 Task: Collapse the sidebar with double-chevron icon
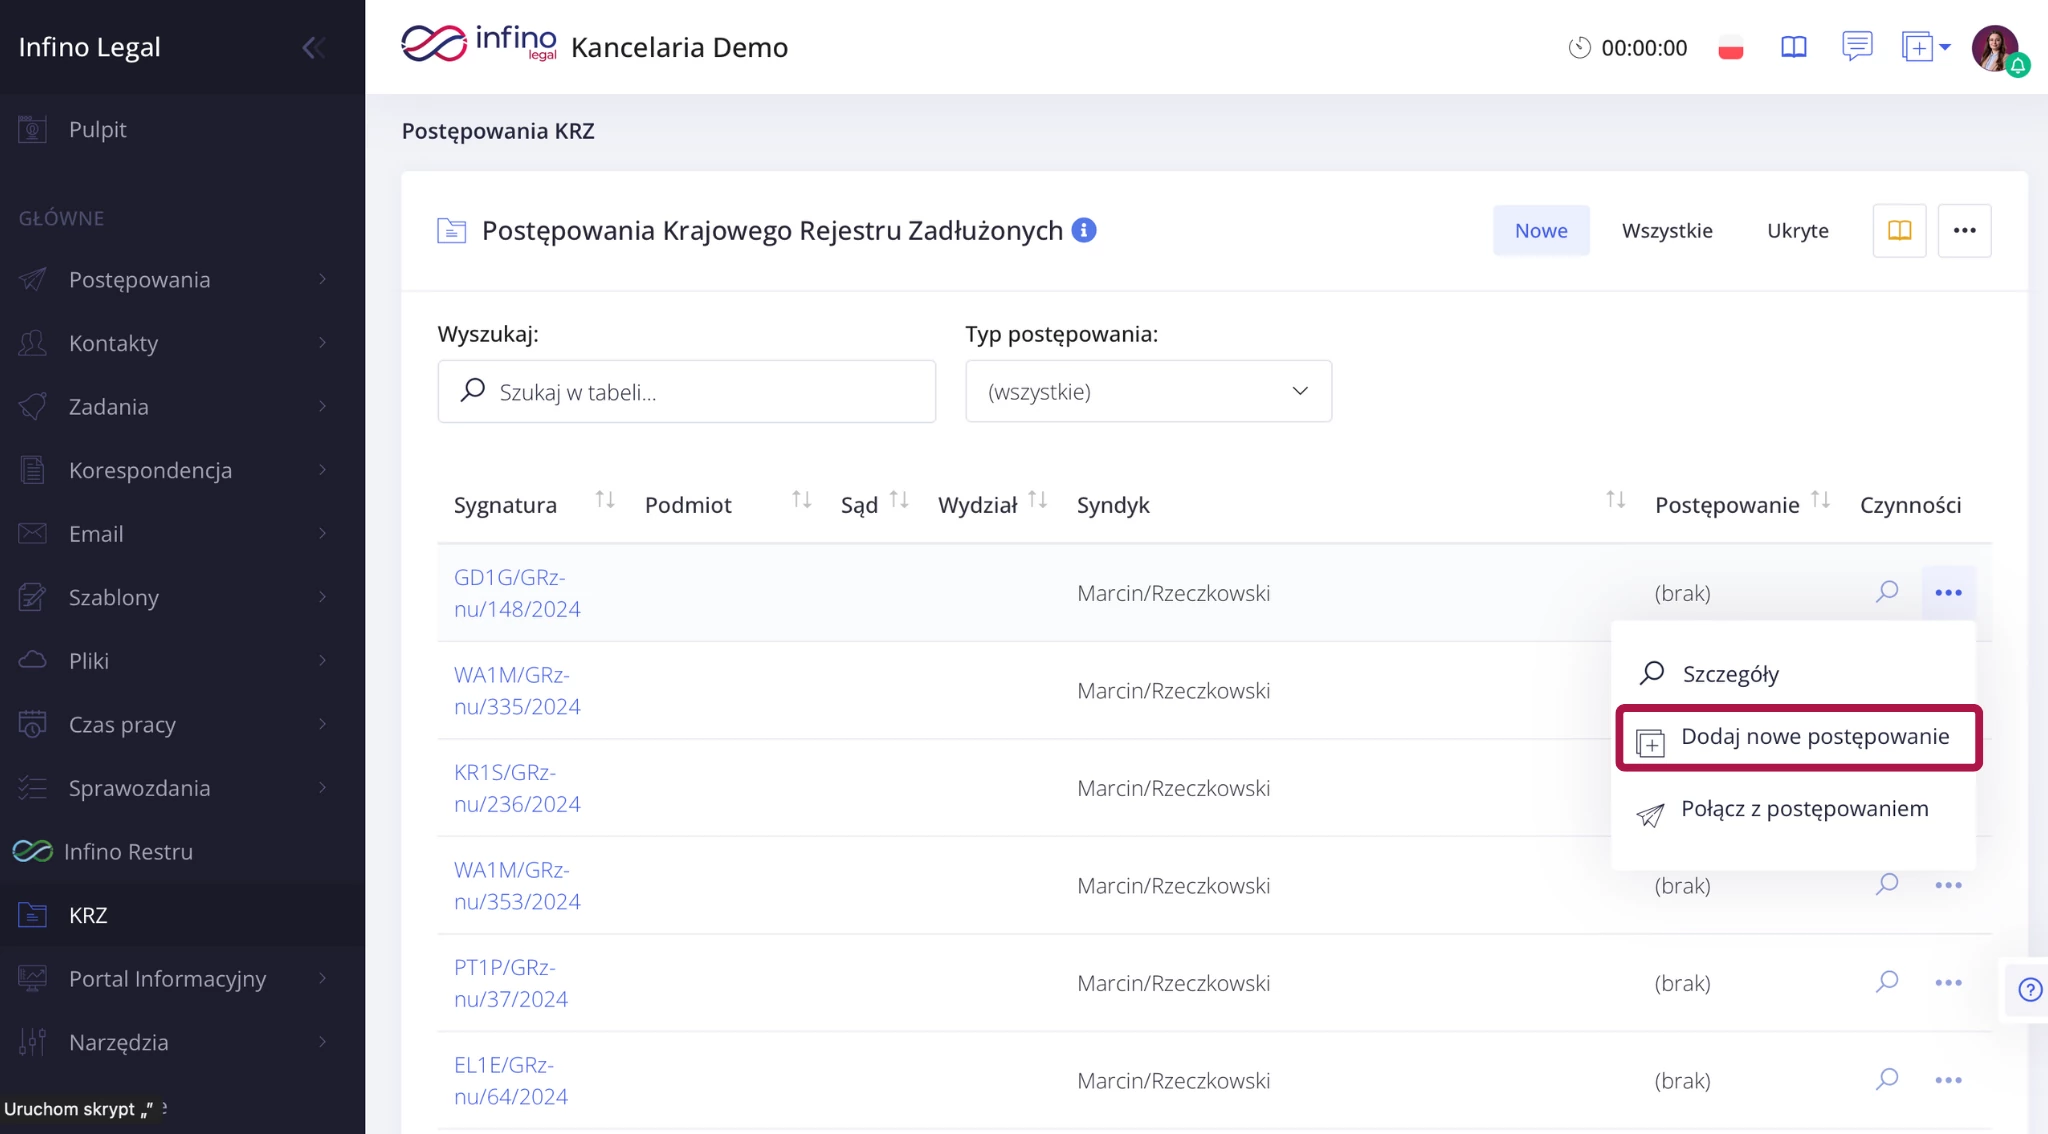pos(313,48)
